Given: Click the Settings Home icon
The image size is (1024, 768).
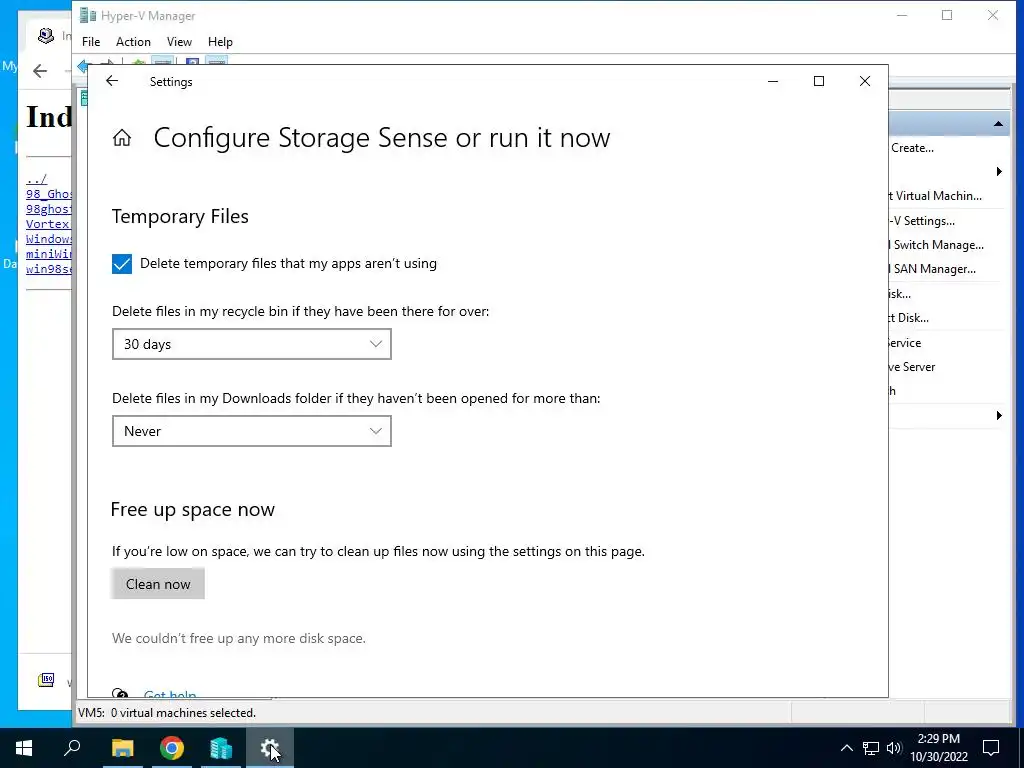Looking at the screenshot, I should (122, 138).
